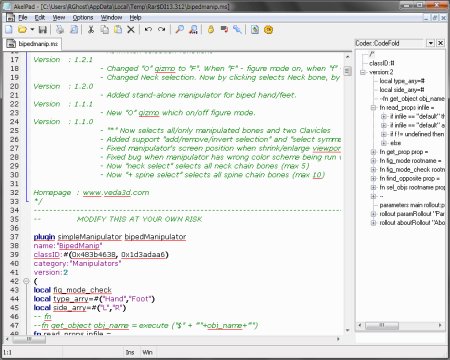Image resolution: width=450 pixels, height=360 pixels.
Task: Select classID:# in CodeFold tree
Action: (x=382, y=63)
